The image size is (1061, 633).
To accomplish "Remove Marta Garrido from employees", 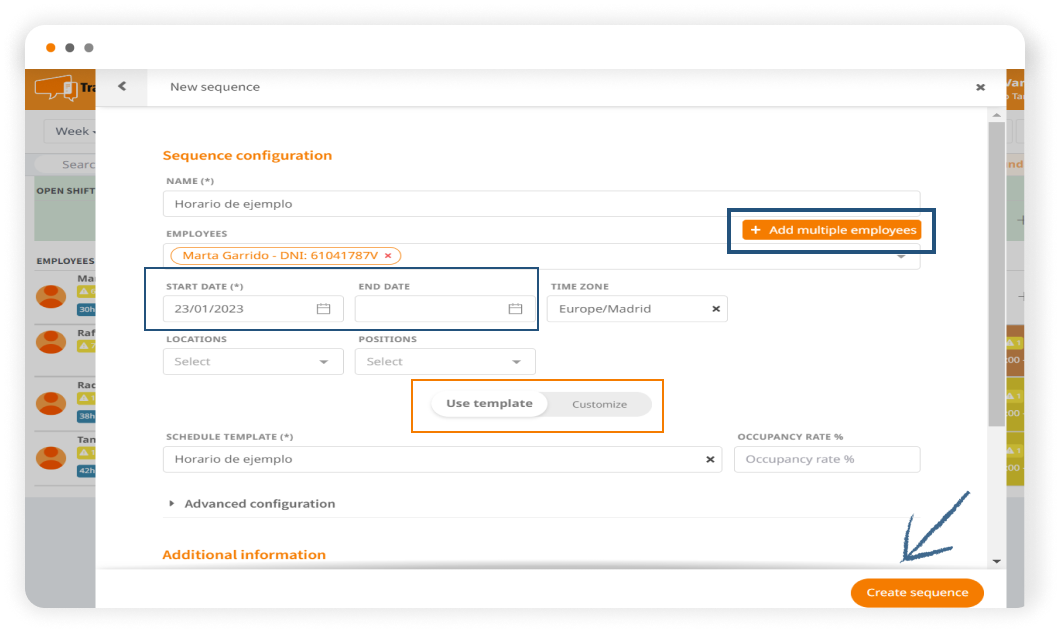I will [388, 256].
